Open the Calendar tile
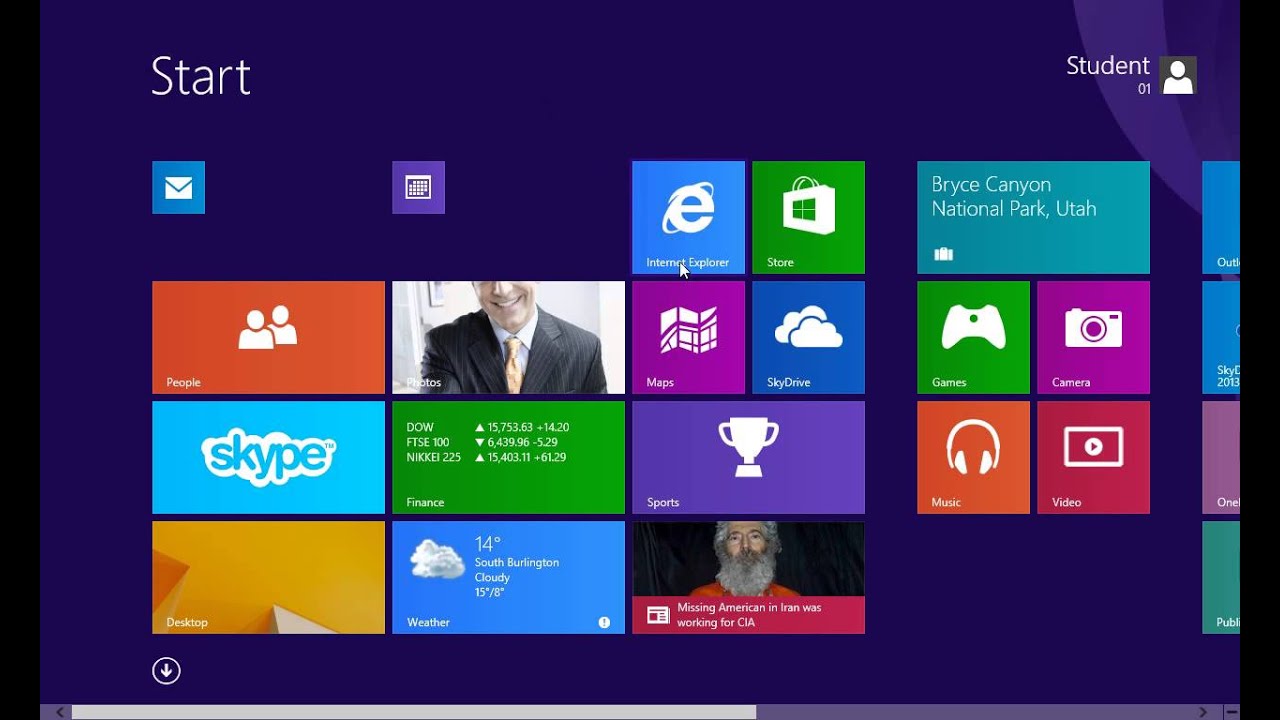This screenshot has height=720, width=1280. (418, 187)
